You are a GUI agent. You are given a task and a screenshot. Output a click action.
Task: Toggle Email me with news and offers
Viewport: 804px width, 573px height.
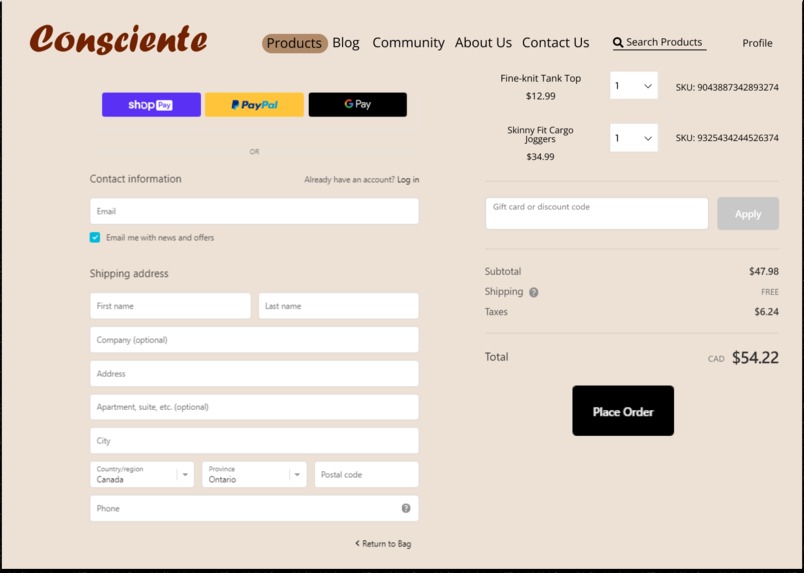pos(95,238)
